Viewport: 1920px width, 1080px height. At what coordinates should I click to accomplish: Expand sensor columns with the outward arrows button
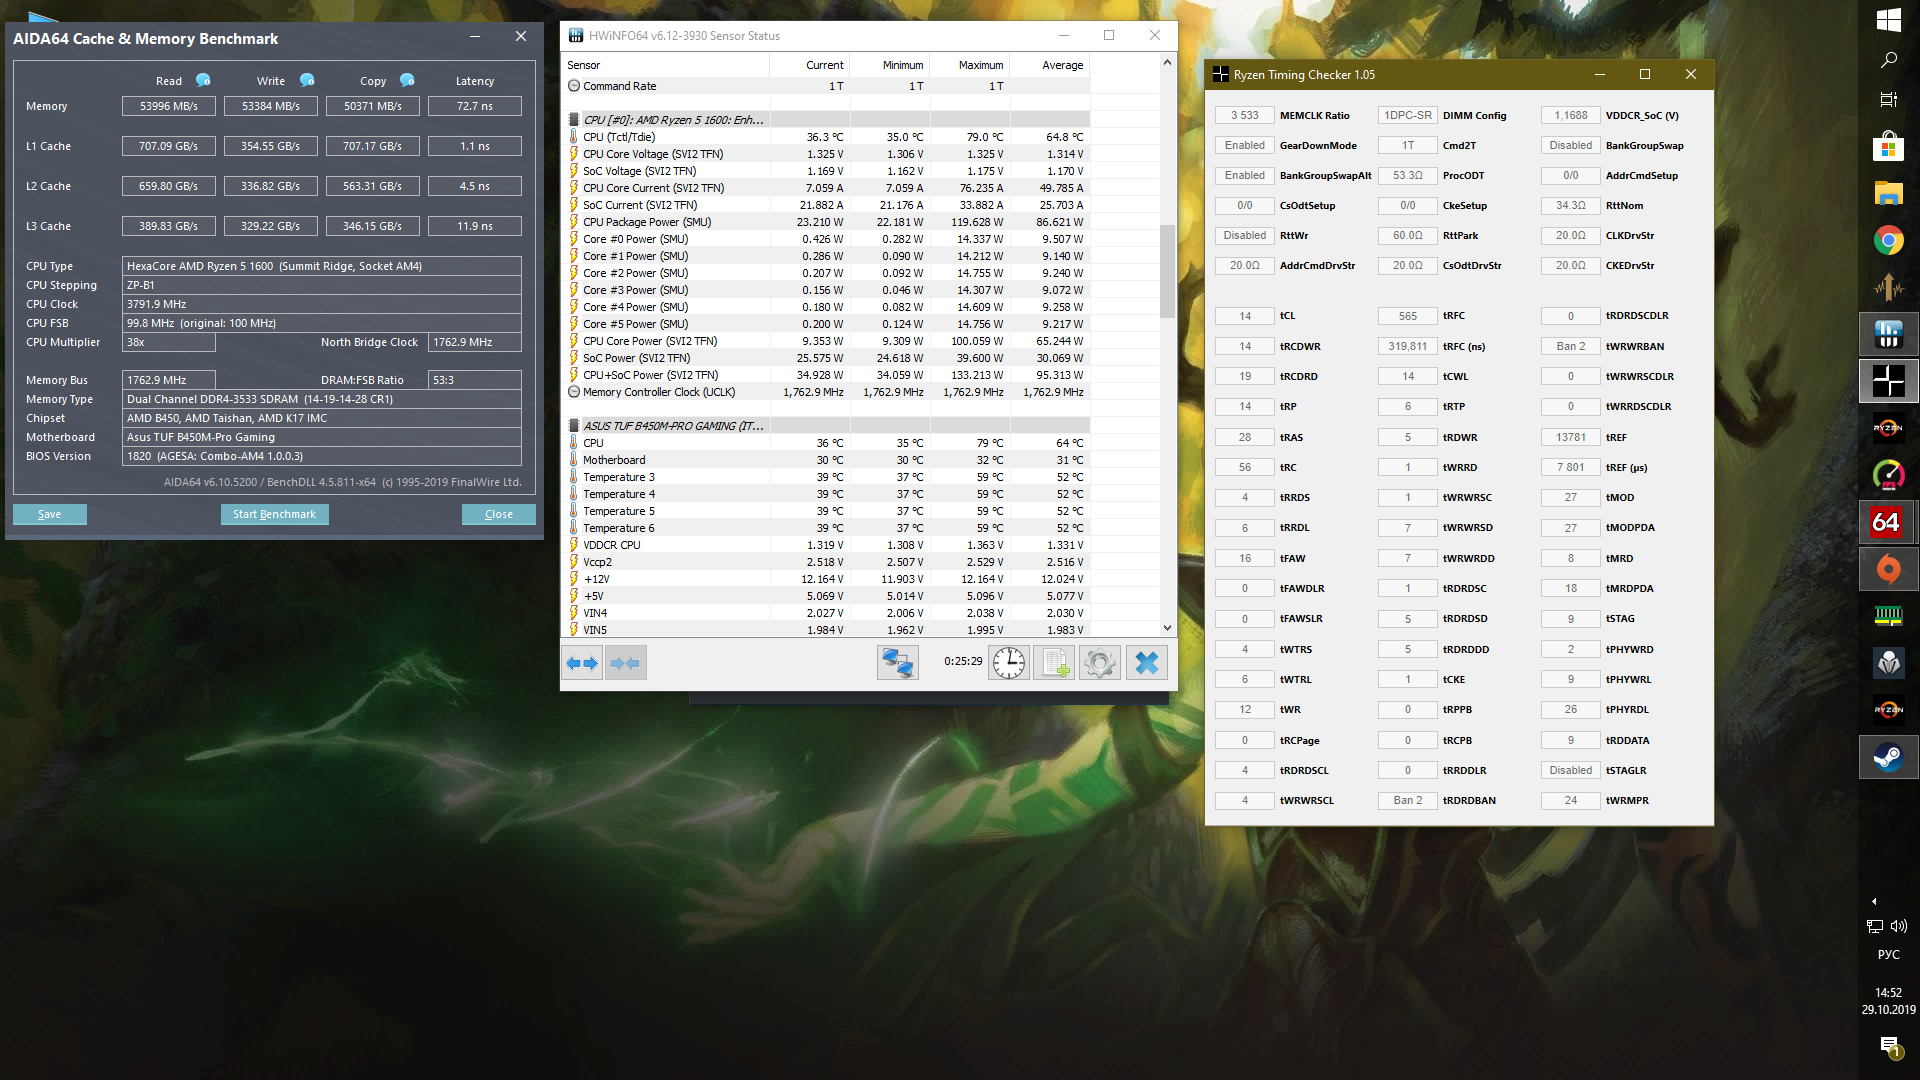click(x=582, y=663)
